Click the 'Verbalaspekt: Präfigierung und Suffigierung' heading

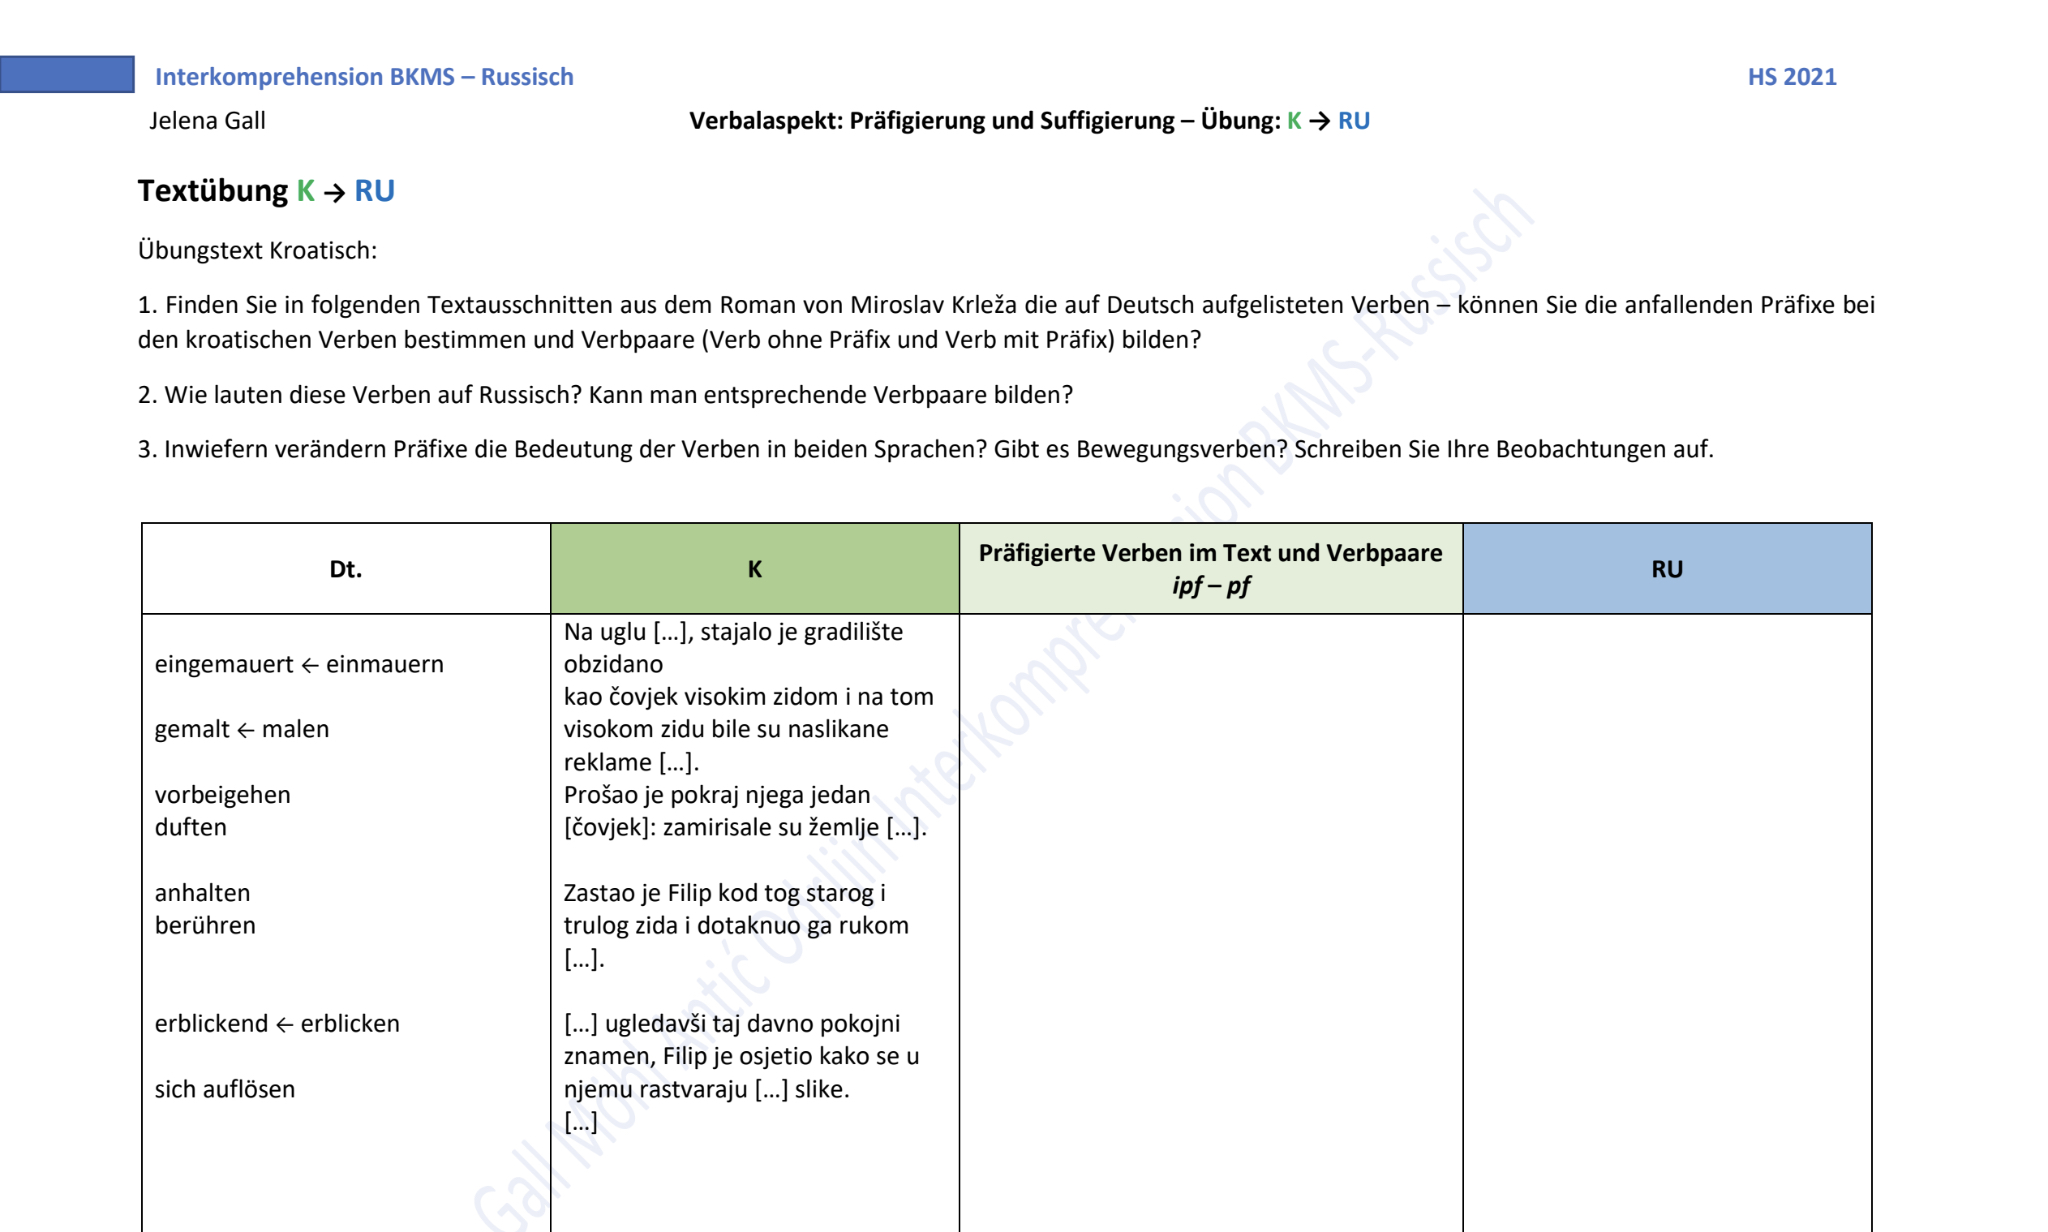930,121
